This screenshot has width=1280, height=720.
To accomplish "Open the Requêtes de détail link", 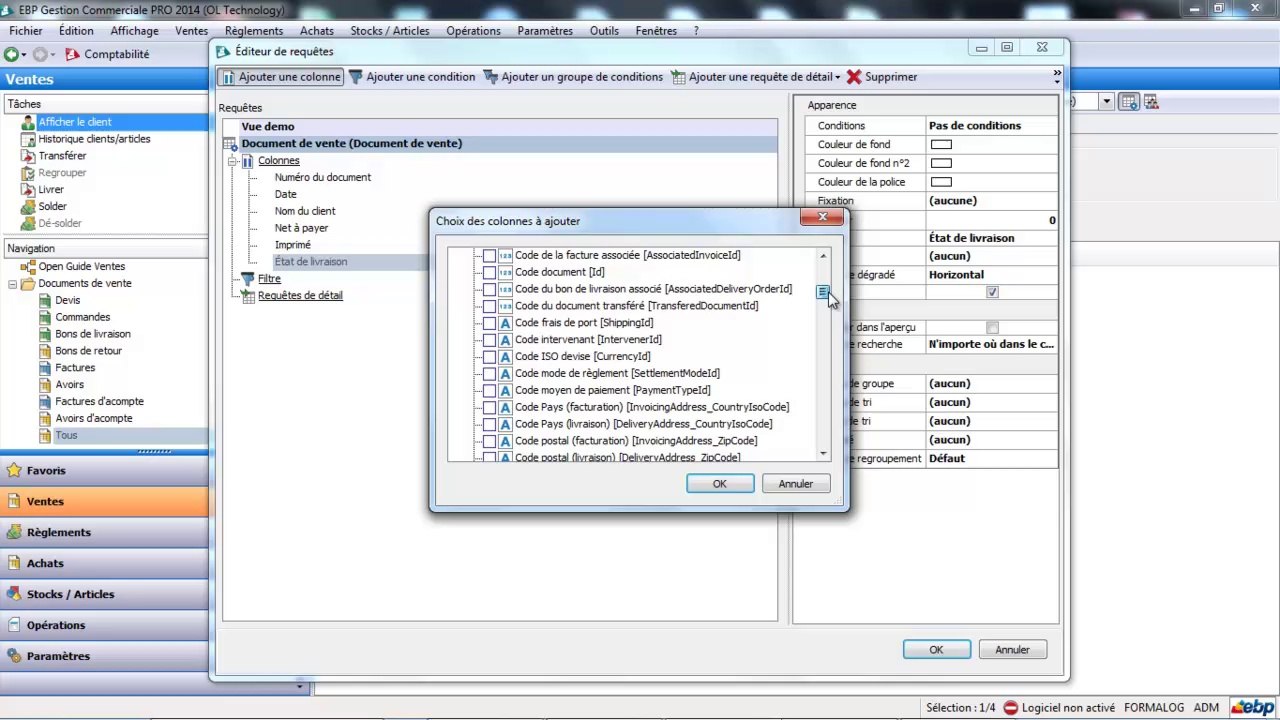I will [x=300, y=296].
